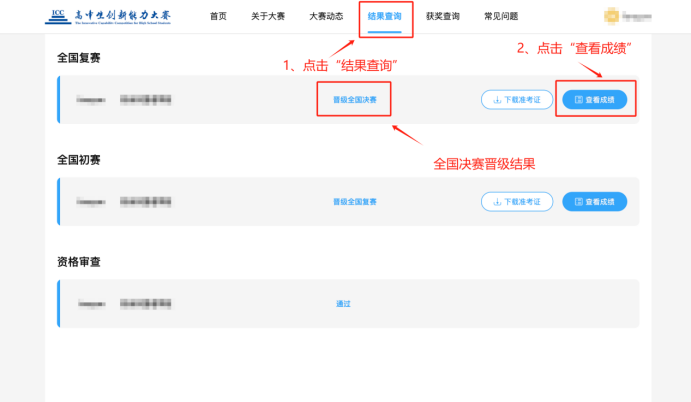
Task: Click the 通过 status under 资格审查
Action: pos(343,303)
